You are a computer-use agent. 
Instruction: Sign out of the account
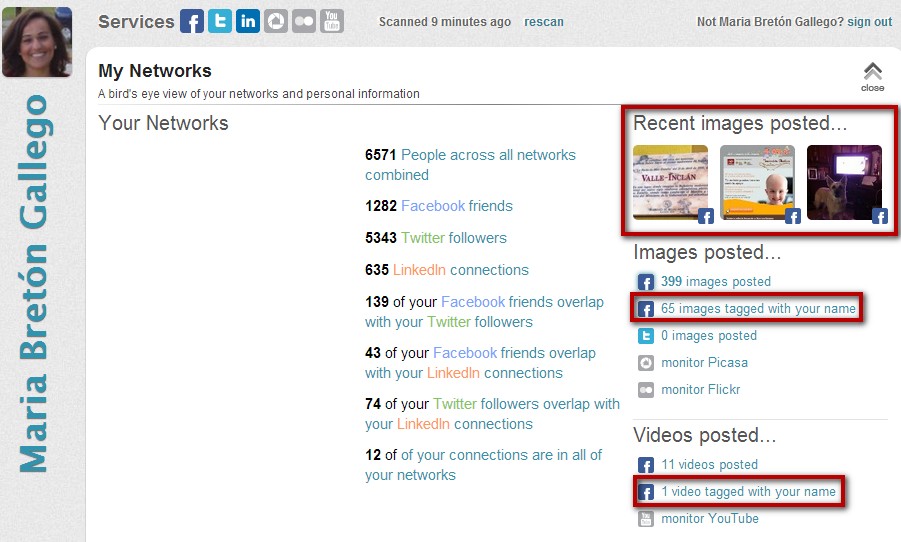point(869,22)
